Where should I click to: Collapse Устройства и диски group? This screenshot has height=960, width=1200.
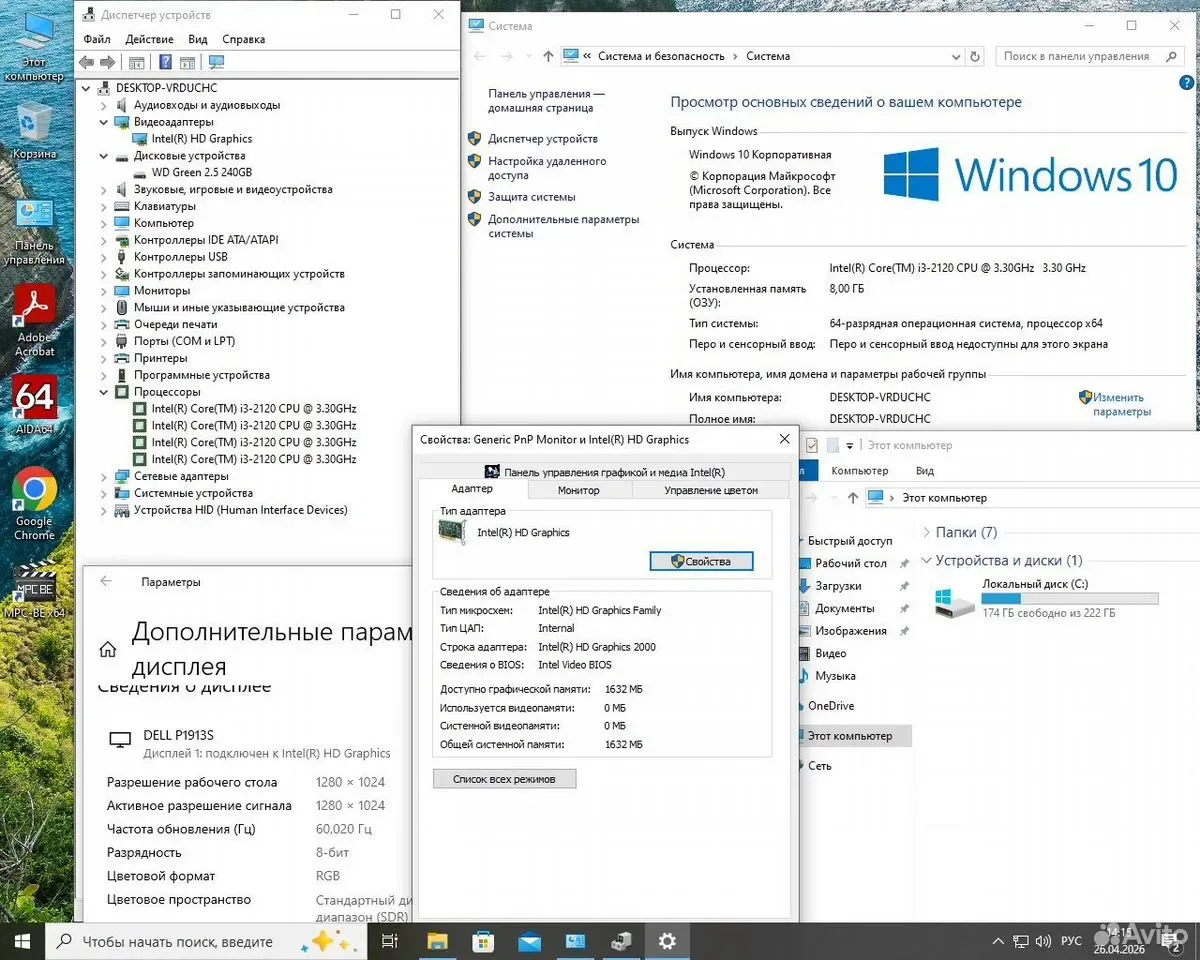[926, 561]
